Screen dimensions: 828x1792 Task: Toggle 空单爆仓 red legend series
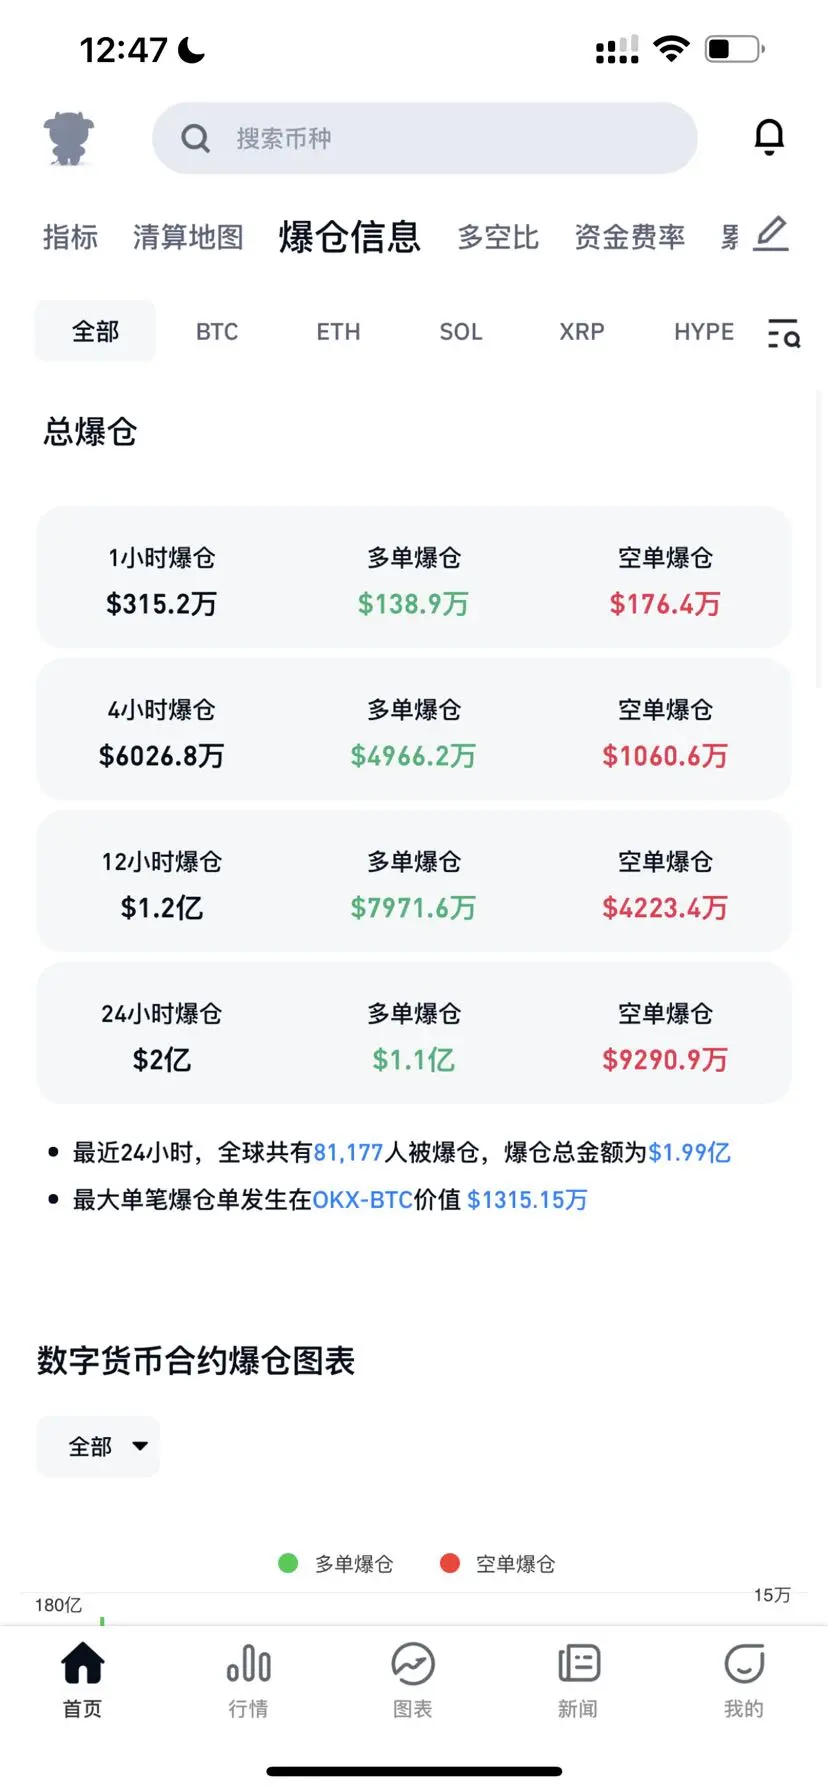pyautogui.click(x=497, y=1563)
